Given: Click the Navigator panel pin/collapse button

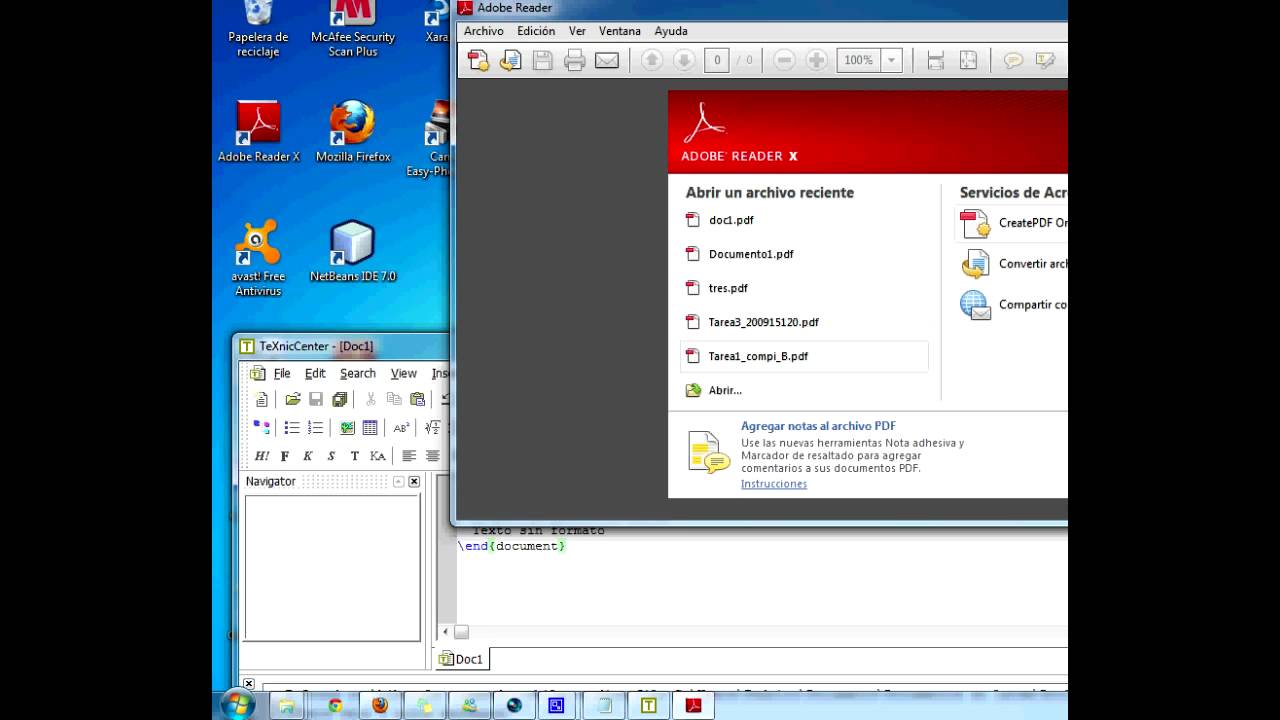Looking at the screenshot, I should click(x=398, y=482).
